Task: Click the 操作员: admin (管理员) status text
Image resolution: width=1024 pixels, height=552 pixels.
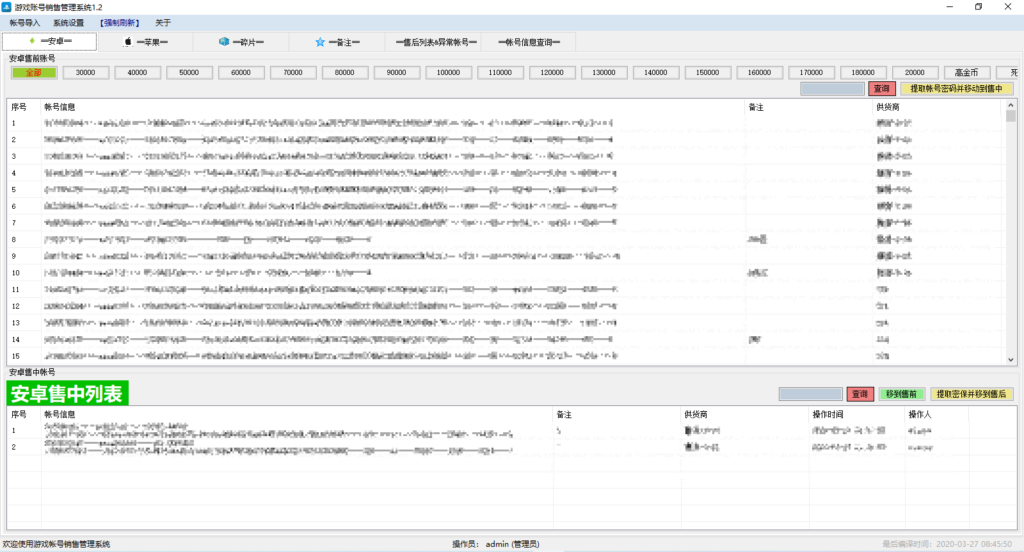Action: (496, 544)
